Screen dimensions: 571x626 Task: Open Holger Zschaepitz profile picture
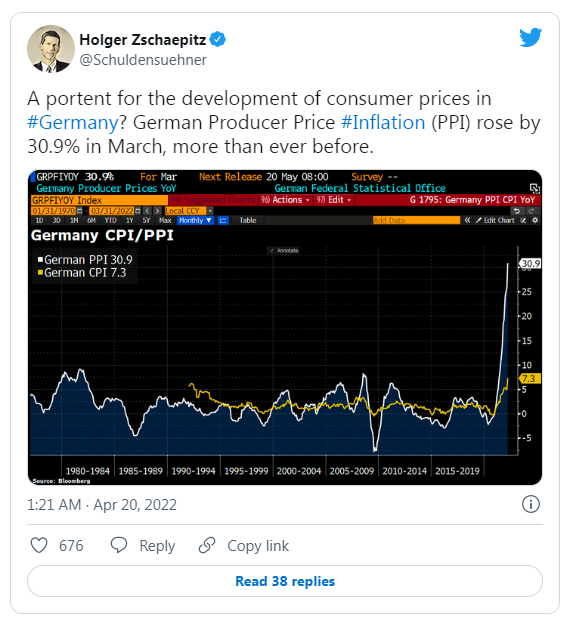(x=51, y=49)
